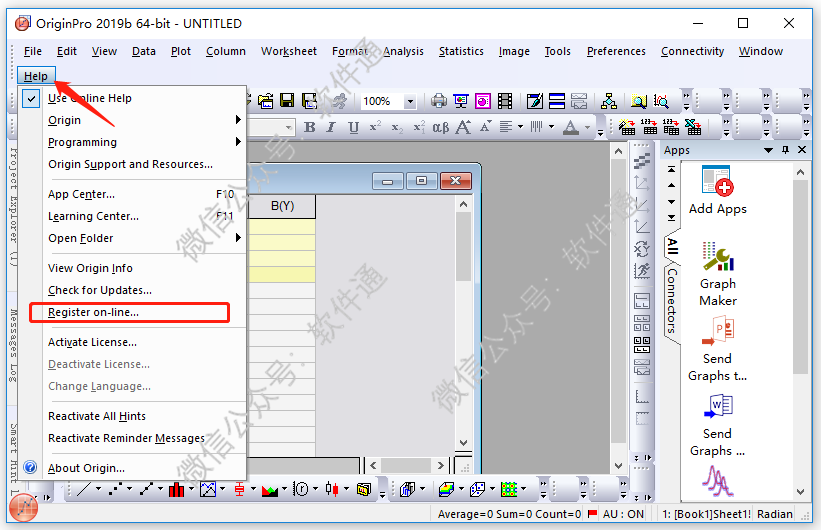Open the 100% zoom dropdown
Viewport: 821px width, 530px height.
point(410,101)
